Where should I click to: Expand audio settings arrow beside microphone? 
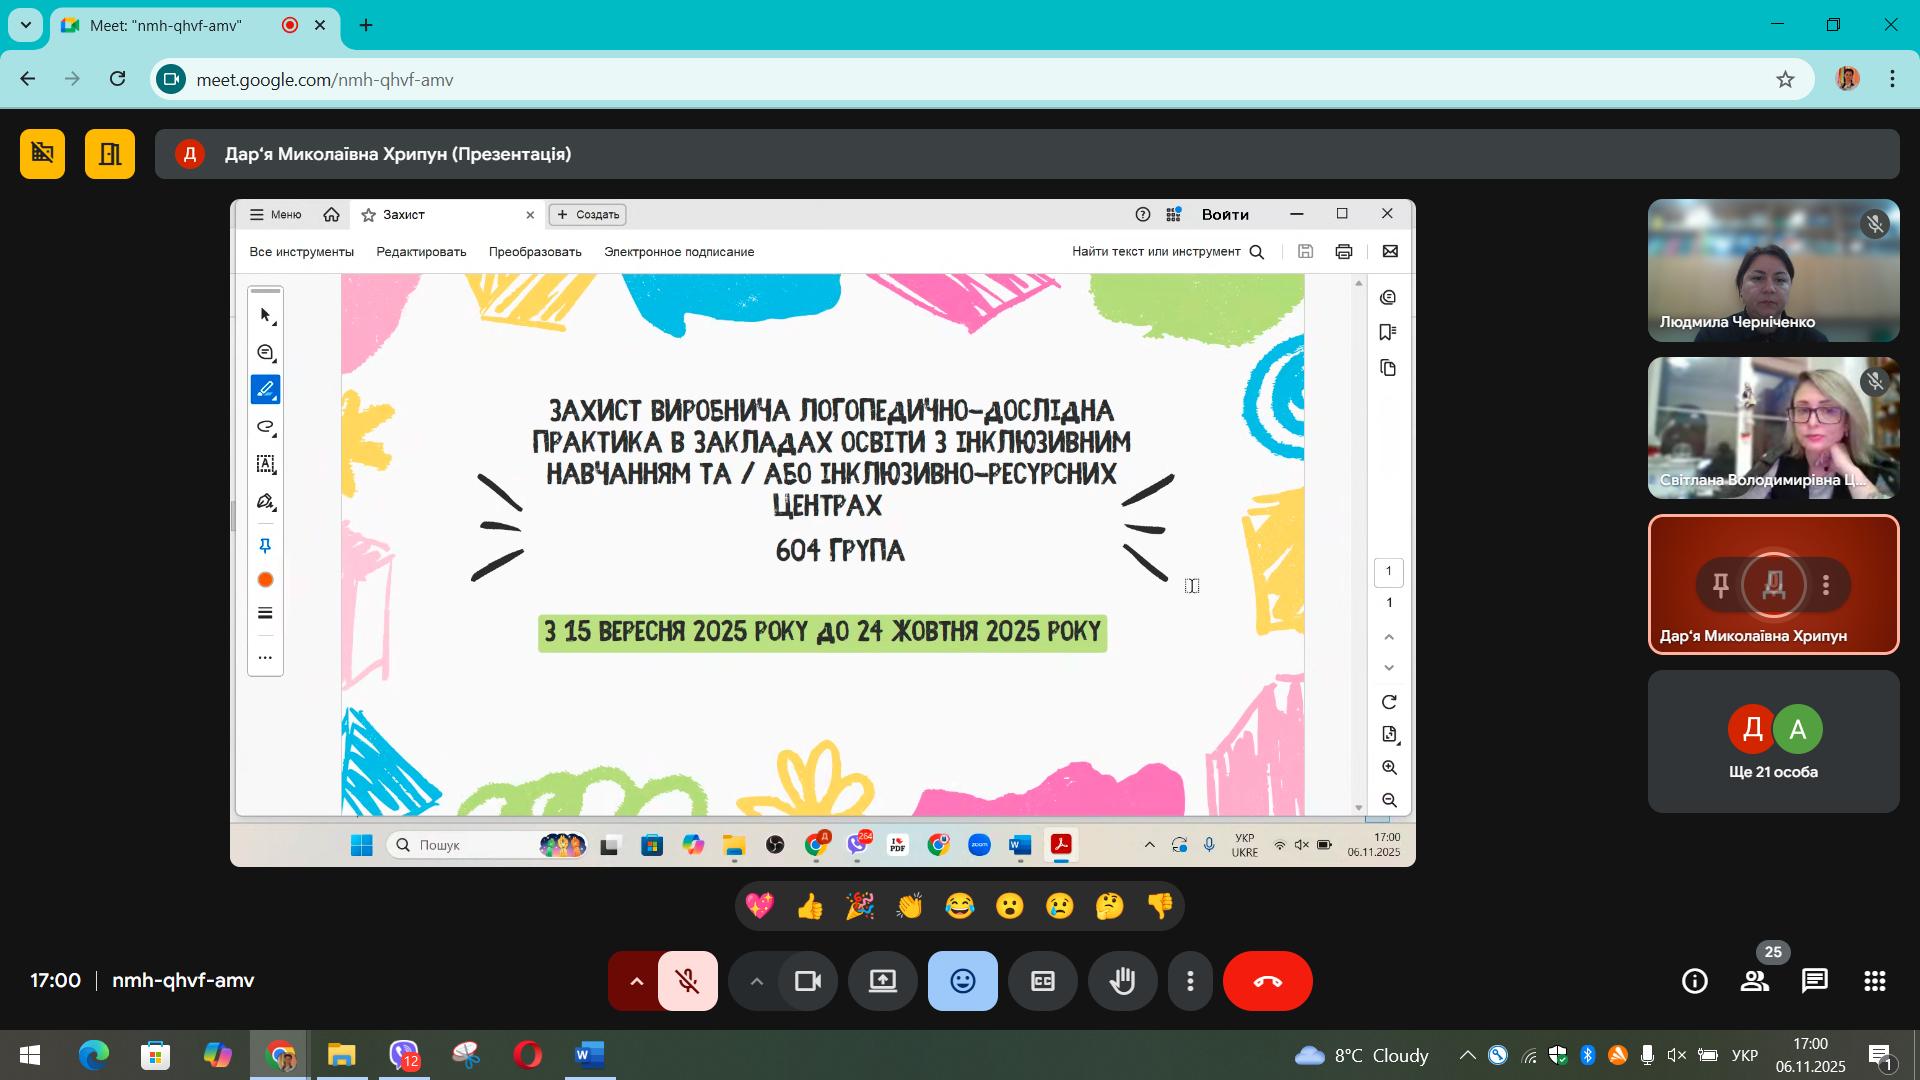point(635,981)
